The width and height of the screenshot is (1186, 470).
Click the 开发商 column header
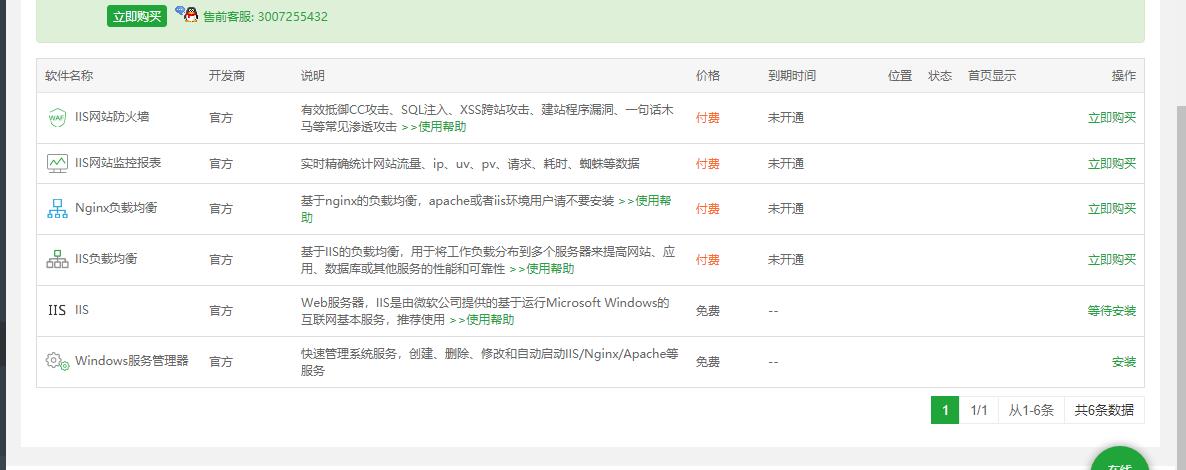pyautogui.click(x=227, y=76)
